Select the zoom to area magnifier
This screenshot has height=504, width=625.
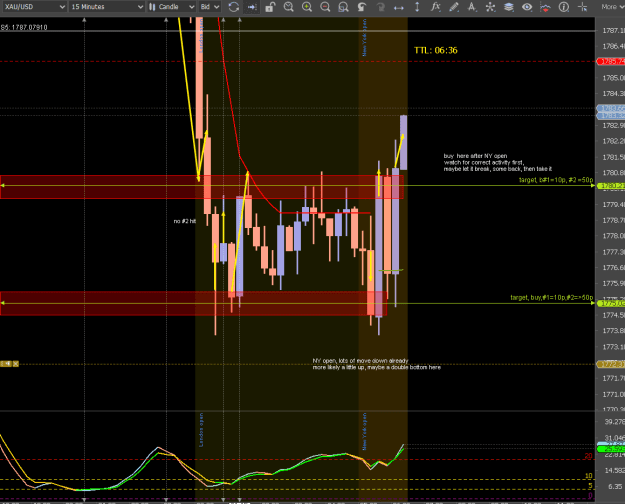click(289, 7)
